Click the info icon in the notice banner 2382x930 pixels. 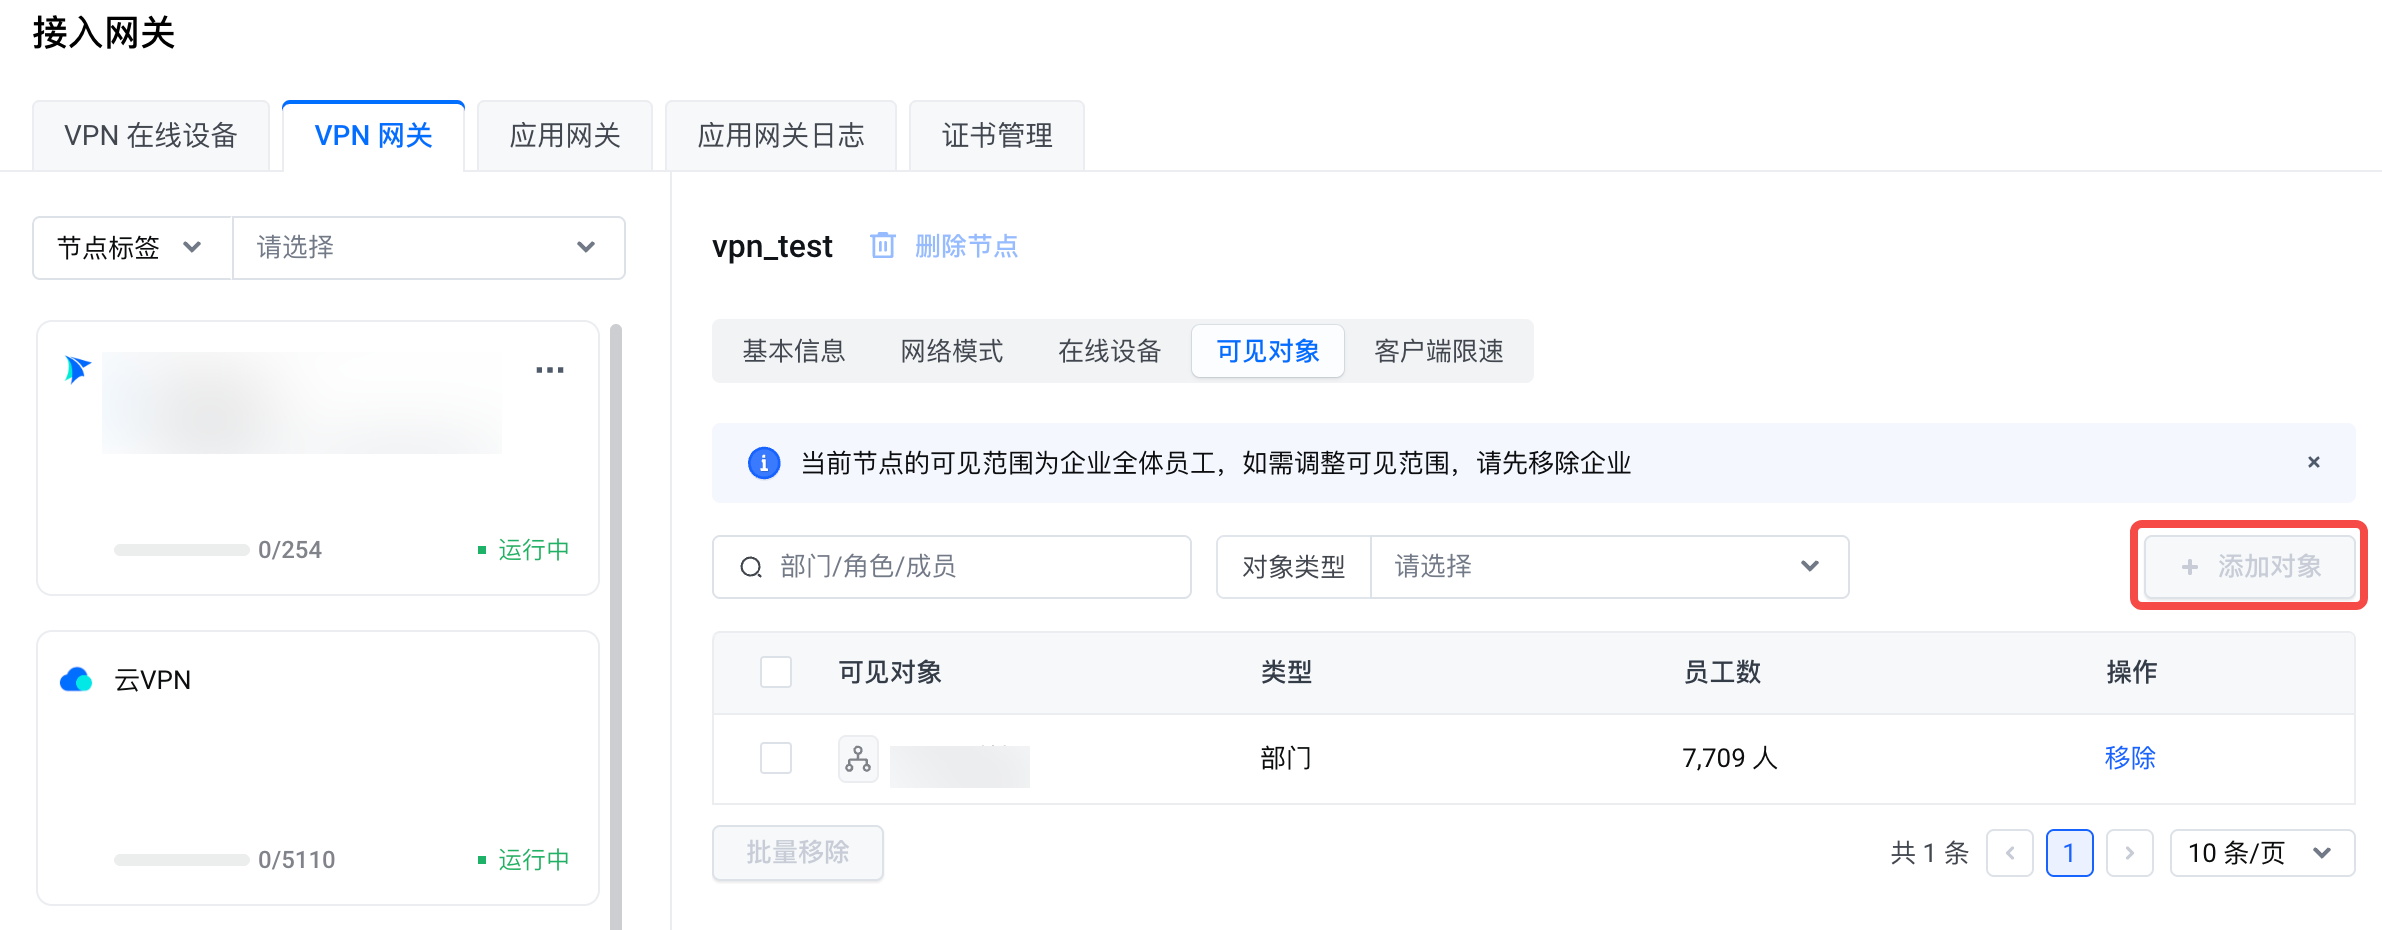764,463
